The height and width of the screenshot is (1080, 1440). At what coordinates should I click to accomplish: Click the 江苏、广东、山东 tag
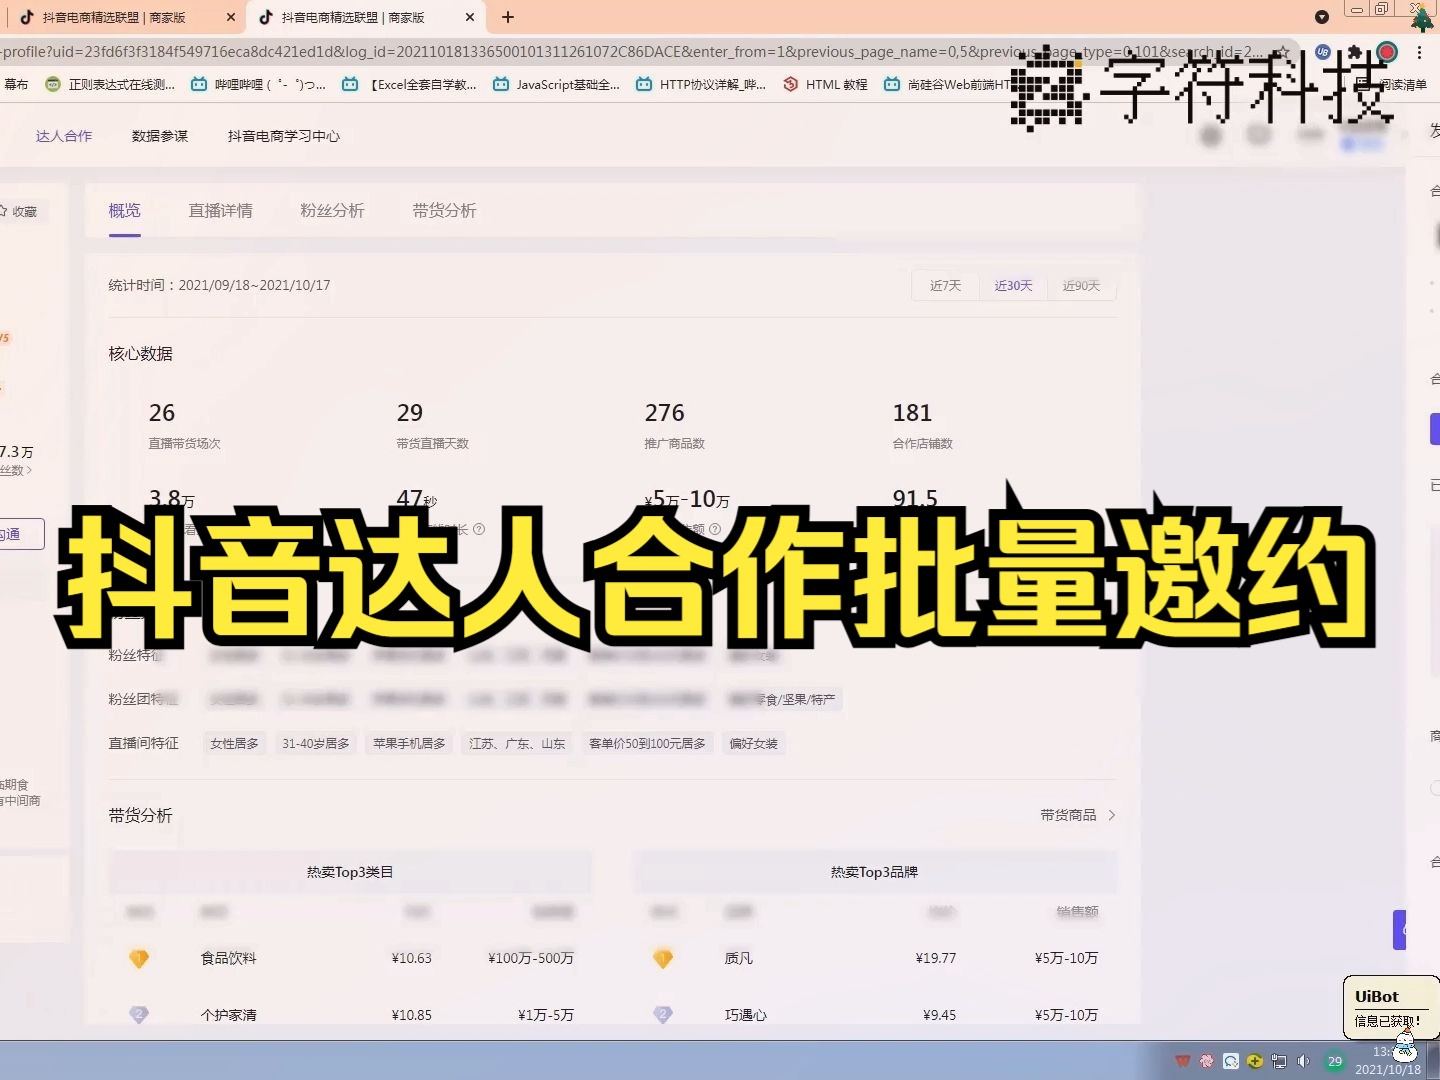[517, 743]
